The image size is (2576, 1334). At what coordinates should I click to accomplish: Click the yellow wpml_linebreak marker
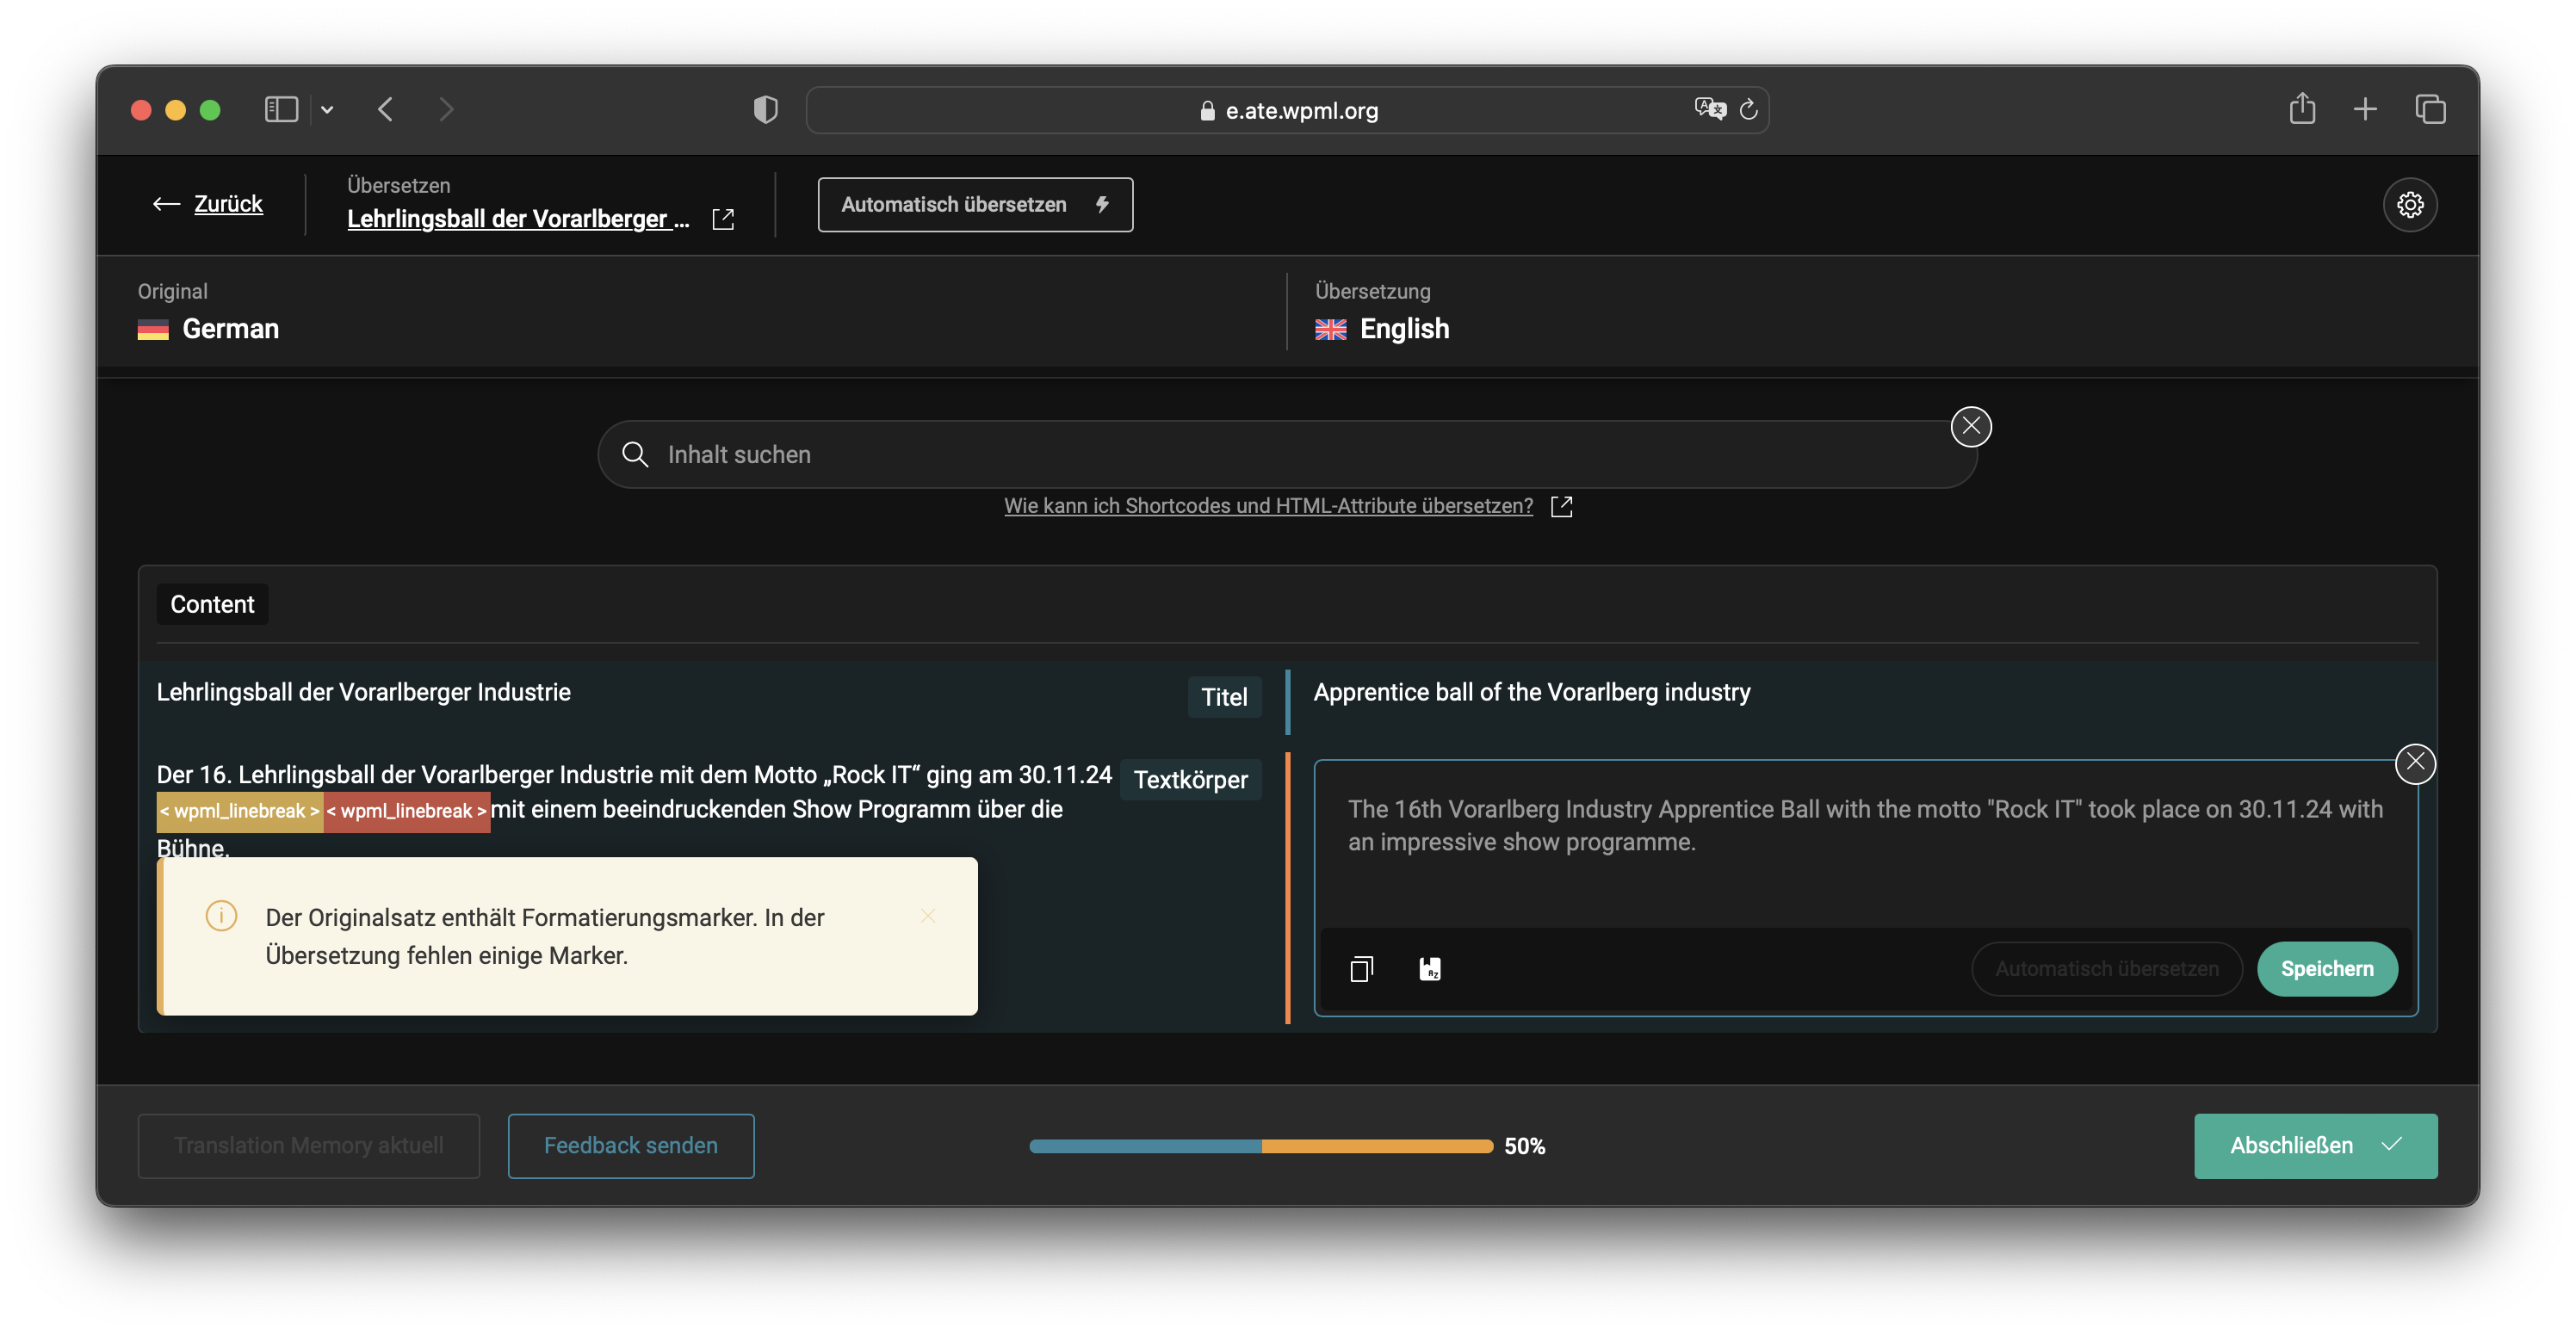[240, 811]
